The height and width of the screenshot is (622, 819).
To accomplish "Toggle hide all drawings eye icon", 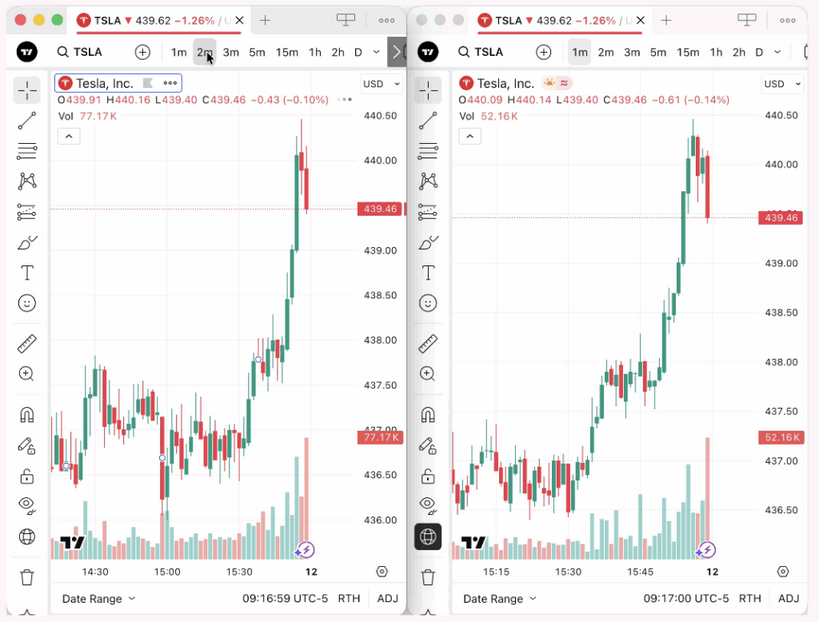I will [x=26, y=504].
